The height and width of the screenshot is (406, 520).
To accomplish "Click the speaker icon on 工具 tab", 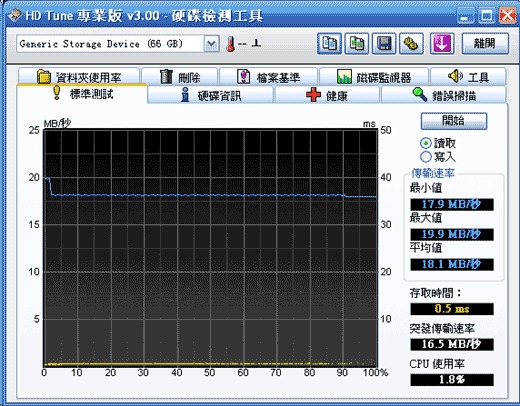I will [x=455, y=76].
